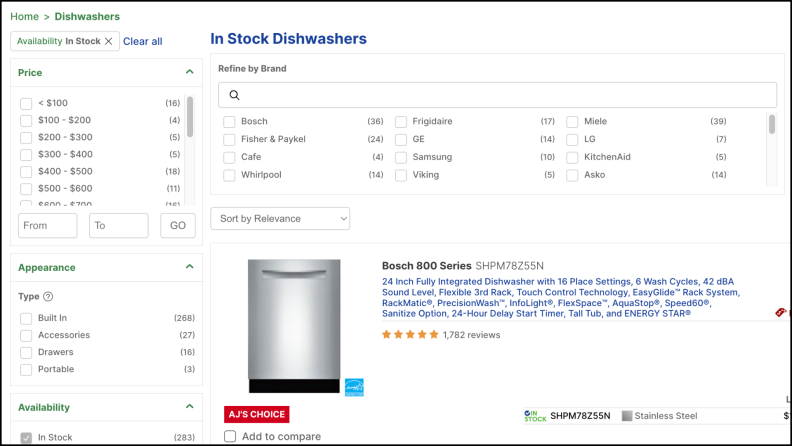Click the Stainless Steel finish label
This screenshot has width=792, height=446.
(x=666, y=416)
